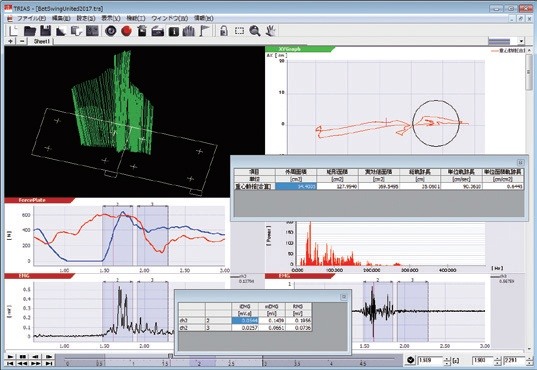The image size is (537, 370).
Task: Toggle the padlock lock icon
Action: tap(224, 31)
